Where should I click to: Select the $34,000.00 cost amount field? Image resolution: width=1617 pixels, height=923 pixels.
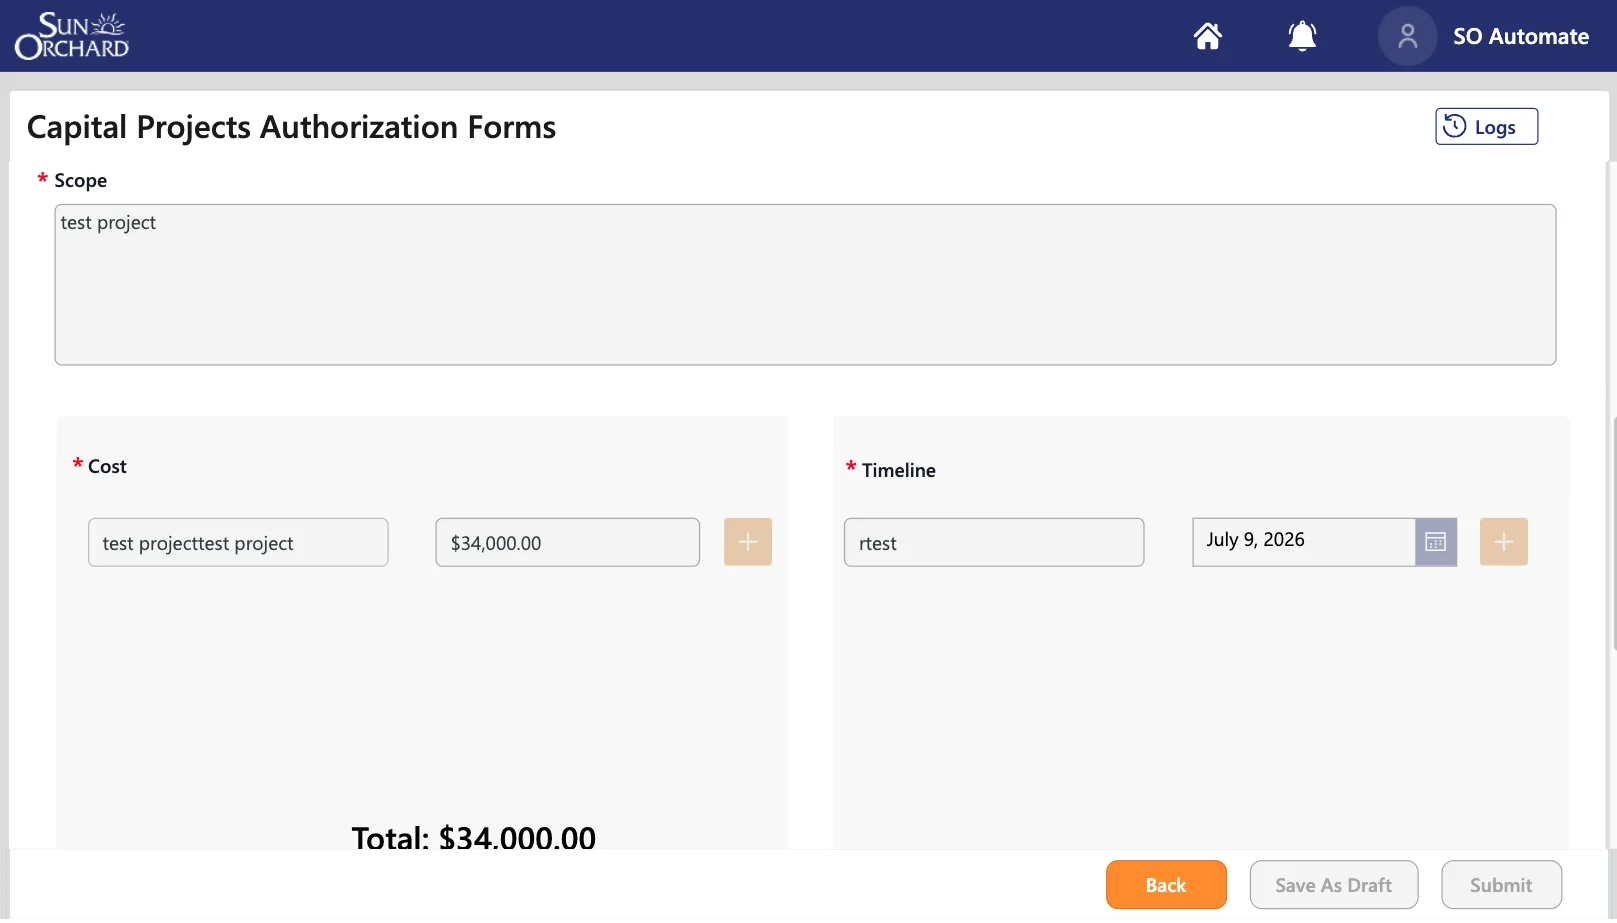[x=567, y=543]
